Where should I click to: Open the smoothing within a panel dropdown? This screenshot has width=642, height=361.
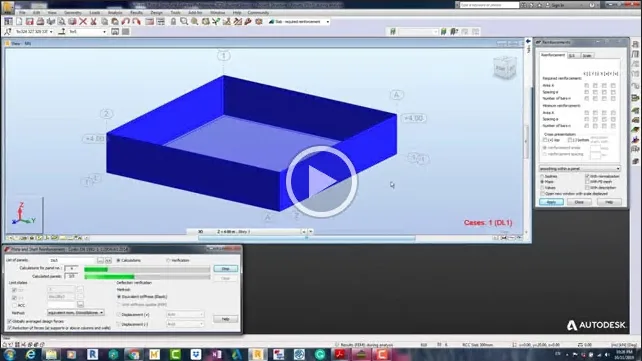[579, 169]
